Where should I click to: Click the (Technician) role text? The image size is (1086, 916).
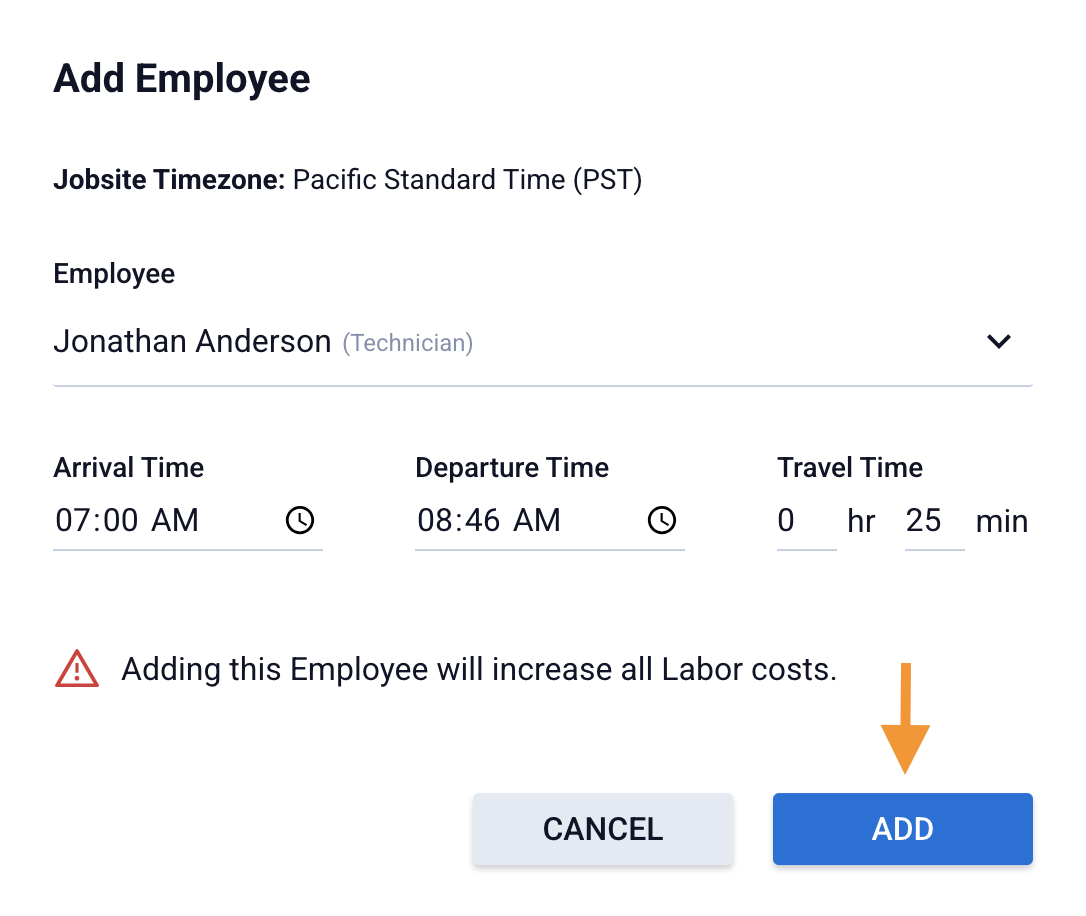coord(408,344)
